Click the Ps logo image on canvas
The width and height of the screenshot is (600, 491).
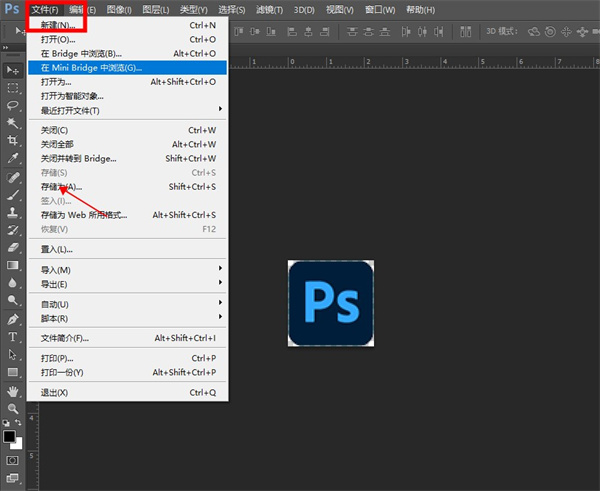tap(331, 304)
